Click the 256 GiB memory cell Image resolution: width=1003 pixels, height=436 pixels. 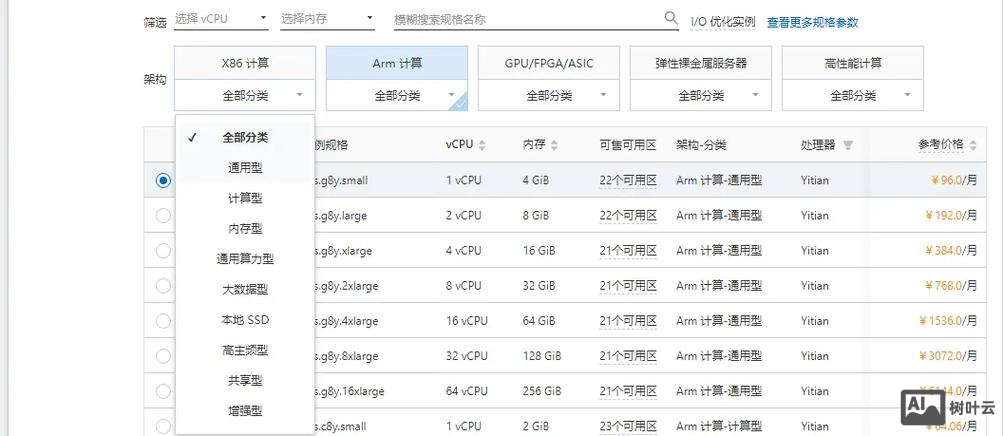pyautogui.click(x=542, y=391)
